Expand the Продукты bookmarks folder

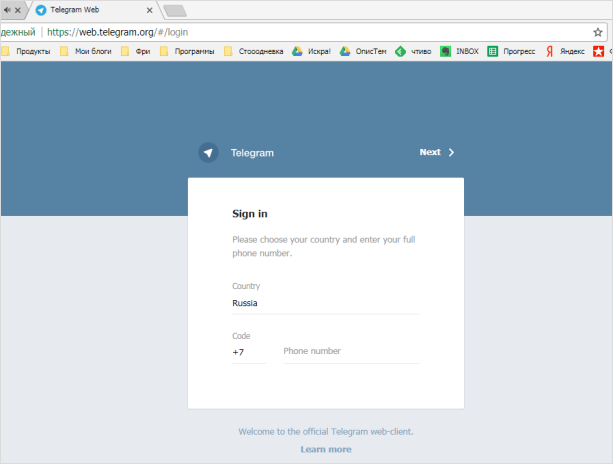[26, 51]
